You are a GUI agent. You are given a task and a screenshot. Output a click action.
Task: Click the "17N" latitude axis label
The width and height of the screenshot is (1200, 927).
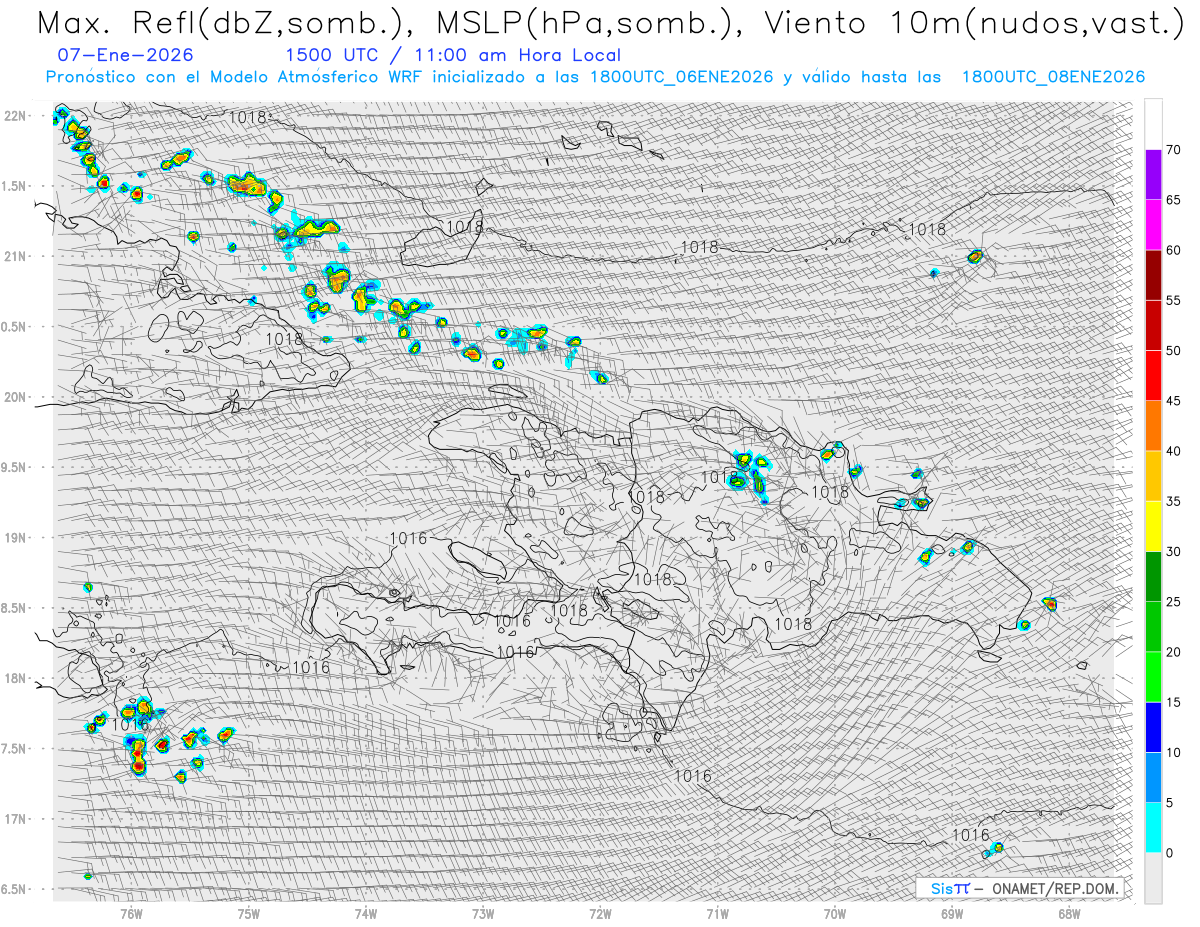[16, 819]
